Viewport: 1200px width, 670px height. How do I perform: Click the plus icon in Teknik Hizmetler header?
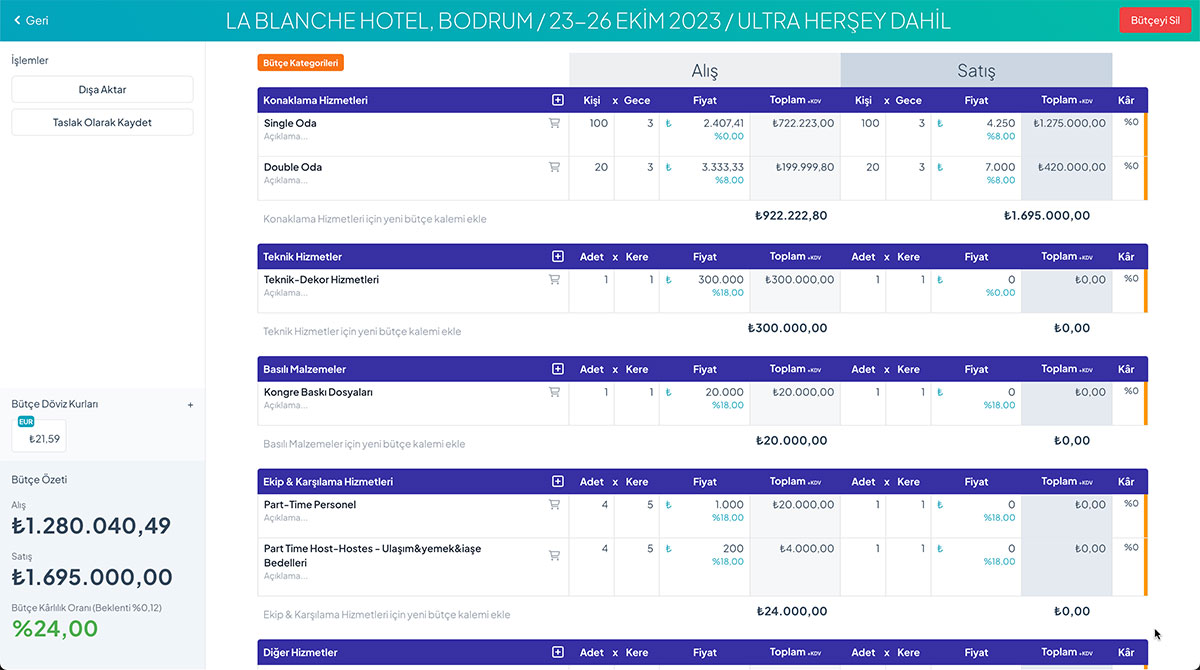[557, 257]
